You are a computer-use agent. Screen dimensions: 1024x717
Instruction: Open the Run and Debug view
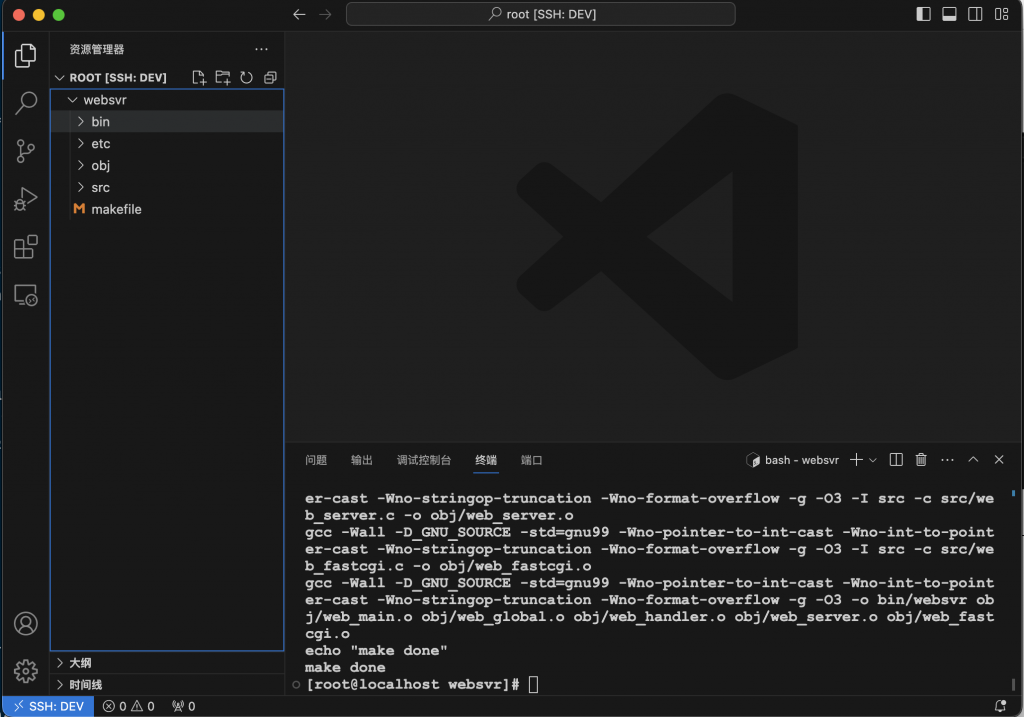tap(26, 199)
